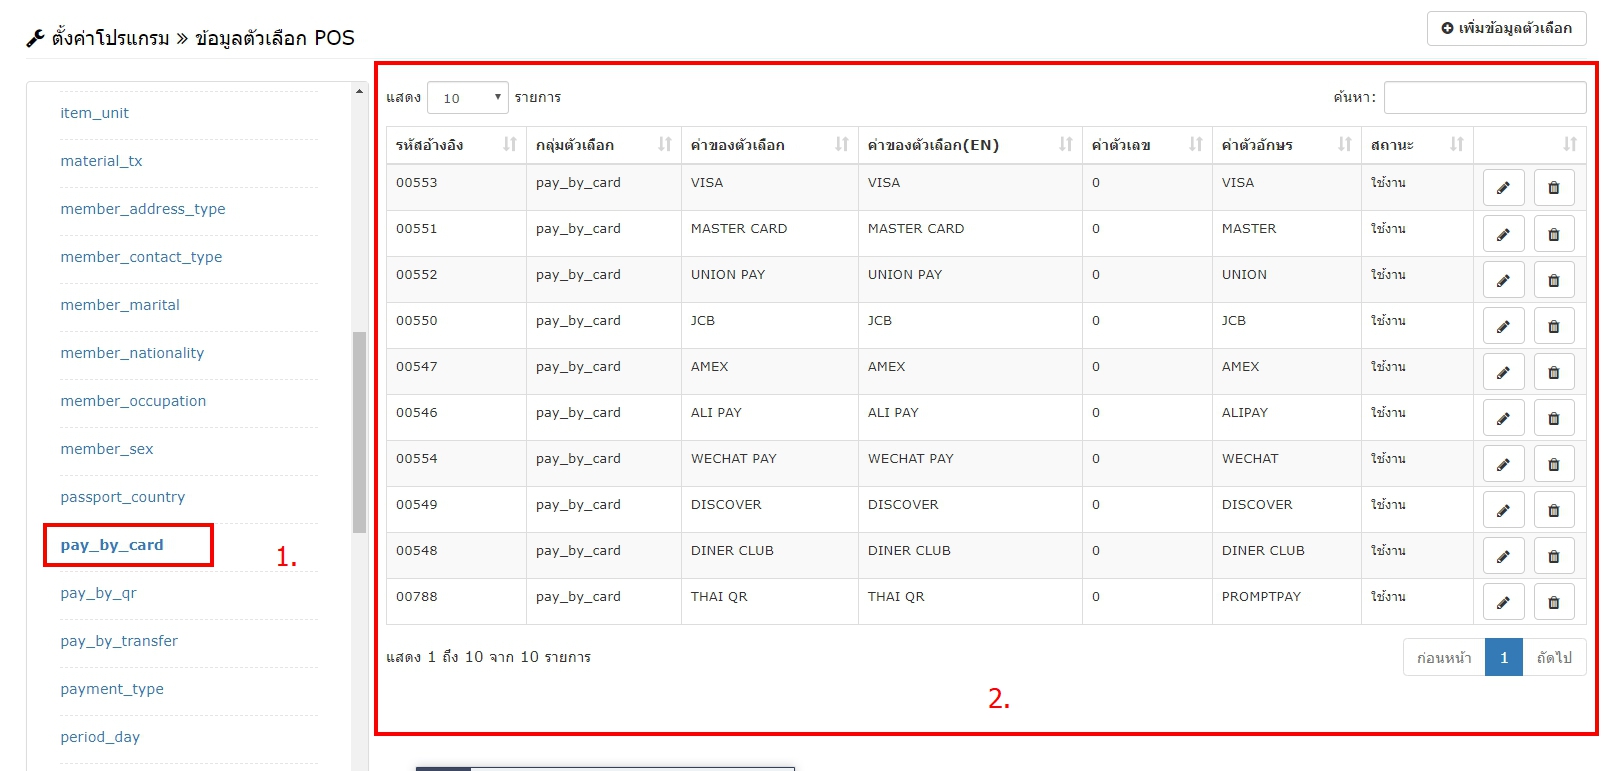Sort by กลุ่มตัวเลือก column arrows

tap(665, 145)
